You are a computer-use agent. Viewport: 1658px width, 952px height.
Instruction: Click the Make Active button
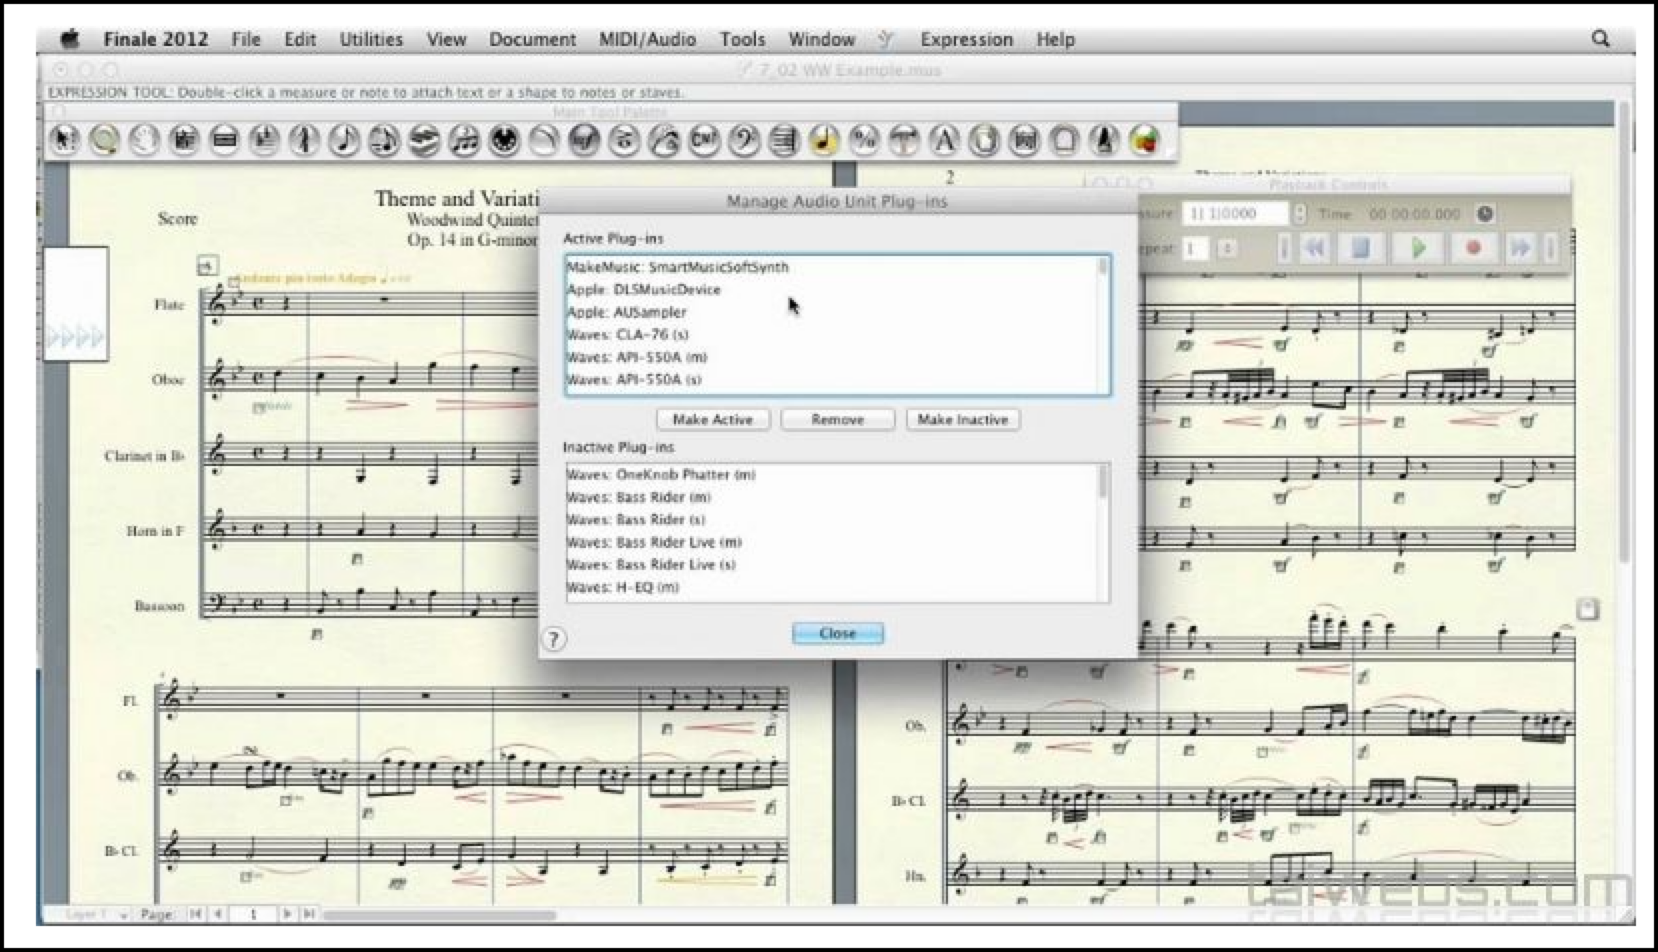pyautogui.click(x=713, y=420)
